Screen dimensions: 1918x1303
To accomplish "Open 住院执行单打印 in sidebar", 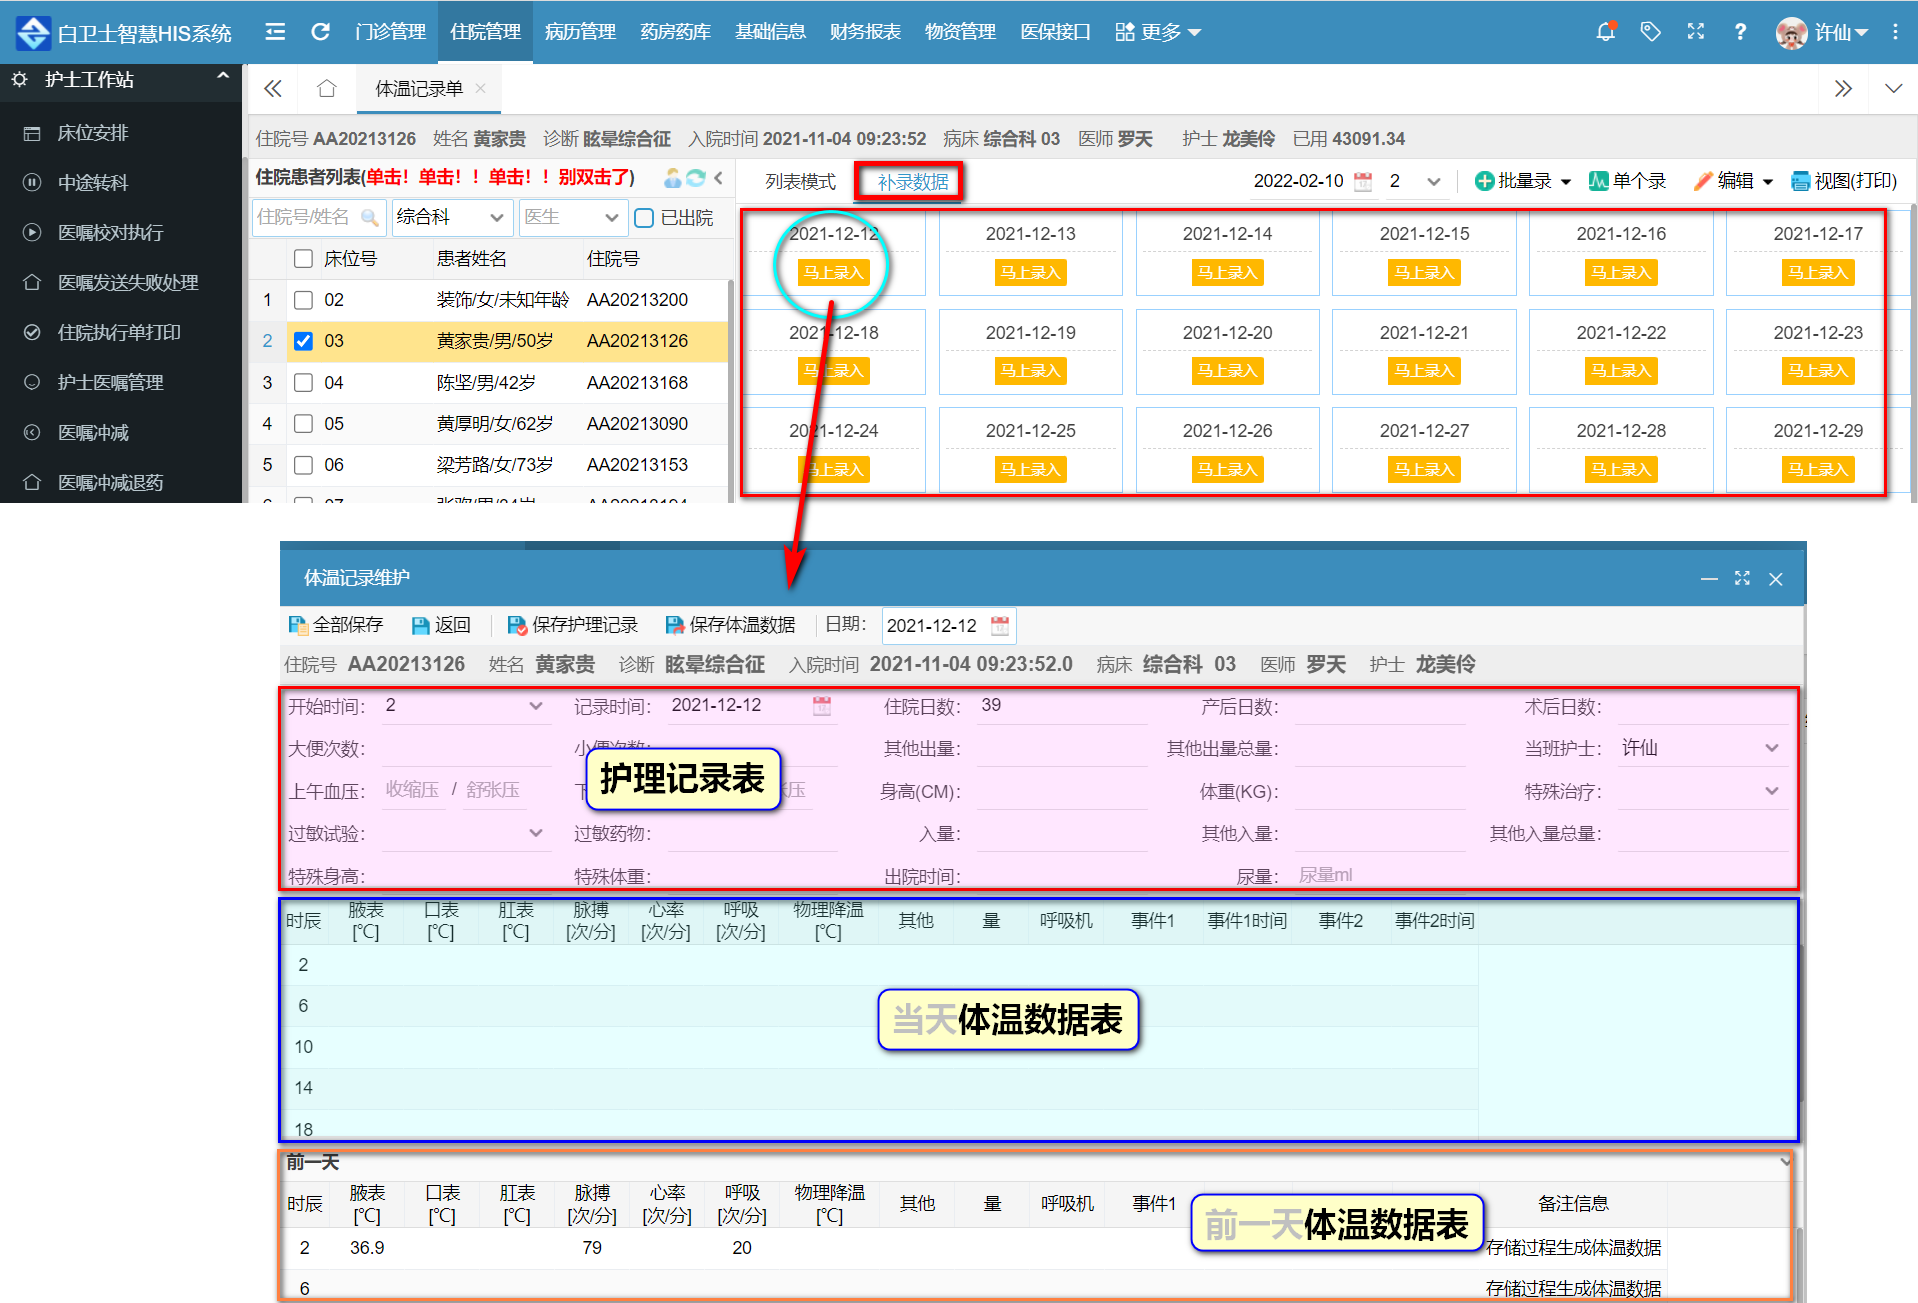I will 119,333.
